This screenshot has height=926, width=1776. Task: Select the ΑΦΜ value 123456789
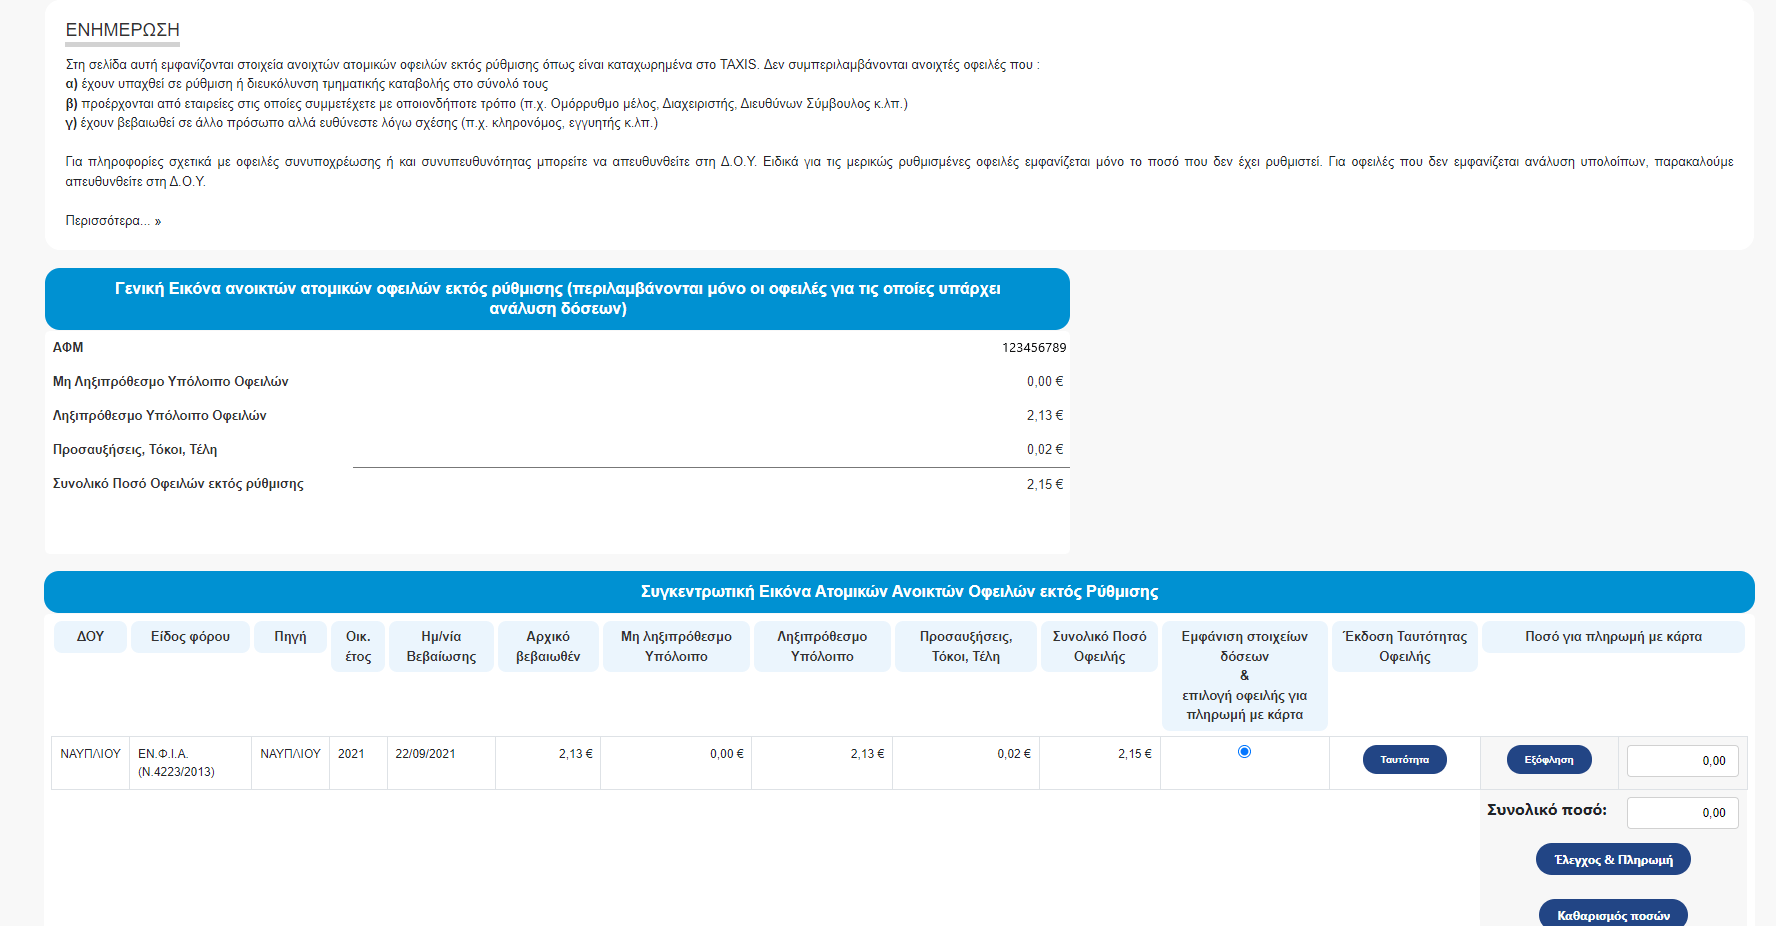1034,348
